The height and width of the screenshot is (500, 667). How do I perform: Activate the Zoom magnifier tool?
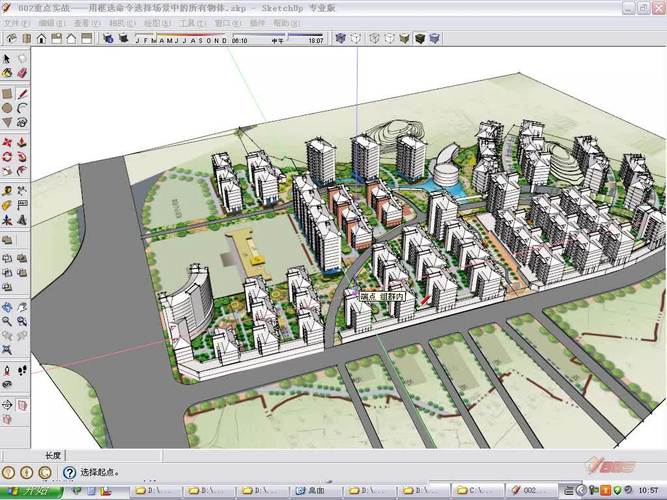7,321
